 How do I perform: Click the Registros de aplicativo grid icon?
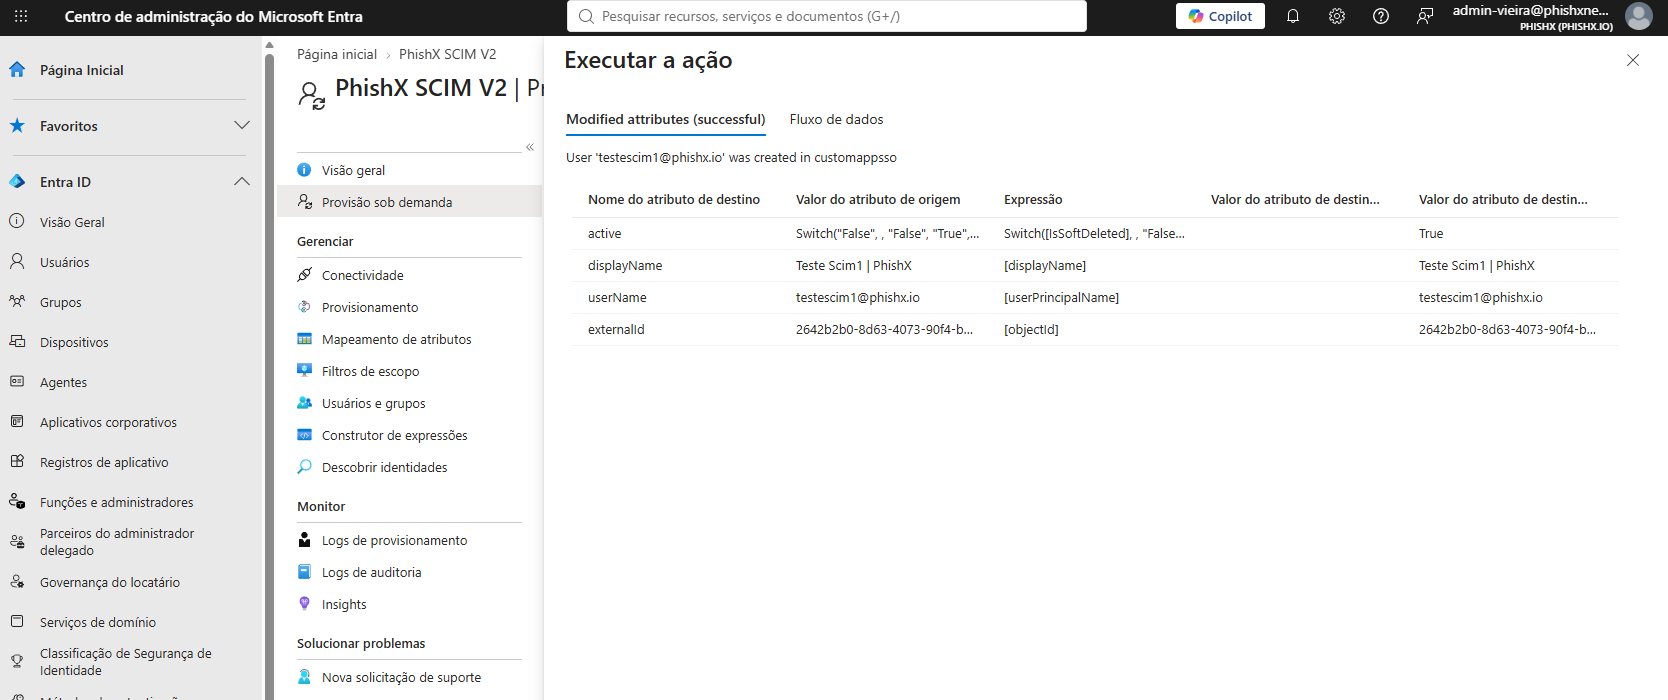coord(17,461)
